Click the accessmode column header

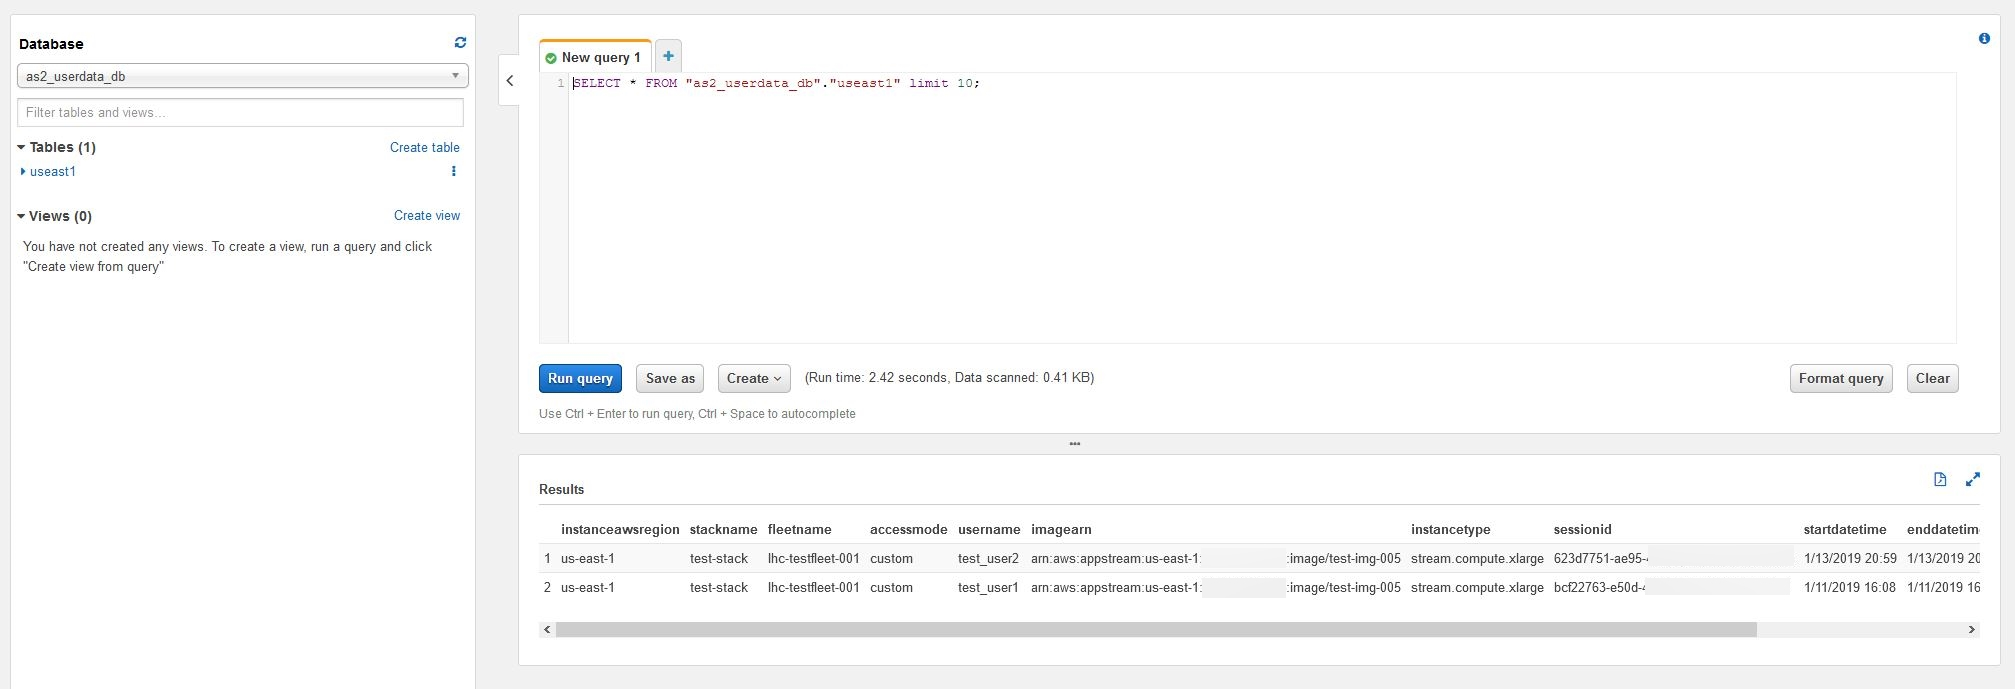(x=908, y=529)
